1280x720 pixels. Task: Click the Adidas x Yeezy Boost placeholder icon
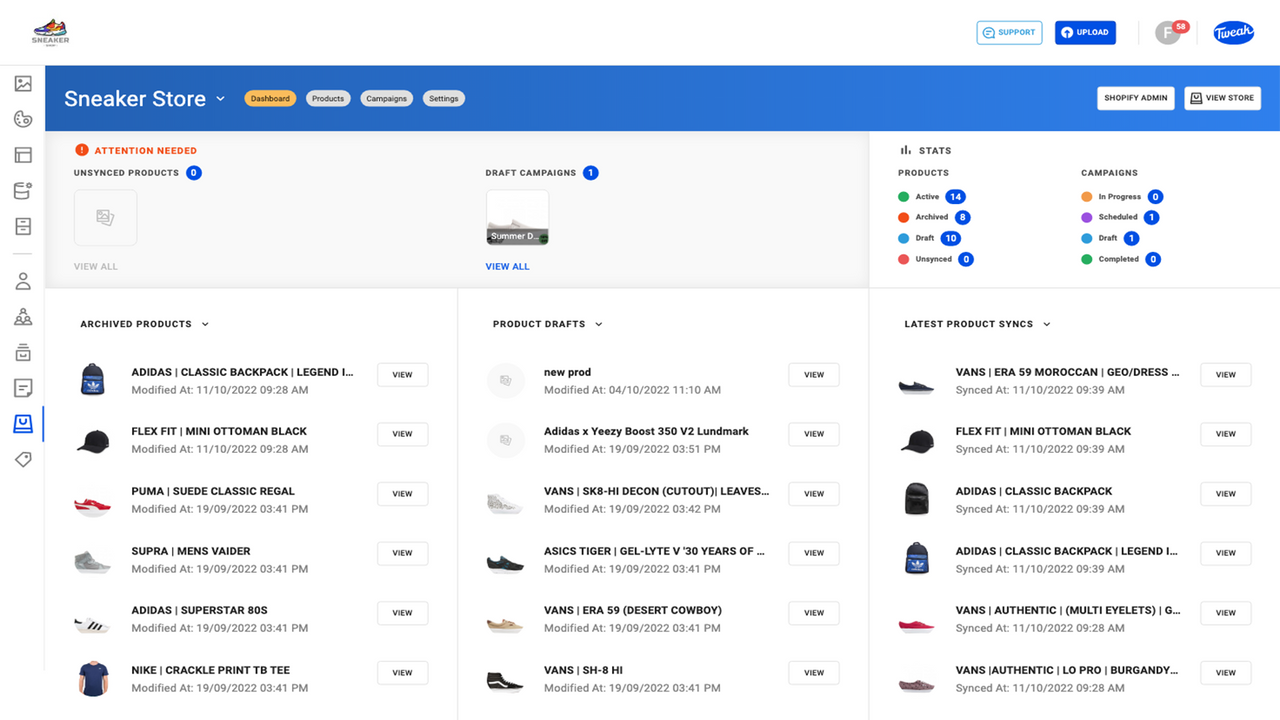505,440
